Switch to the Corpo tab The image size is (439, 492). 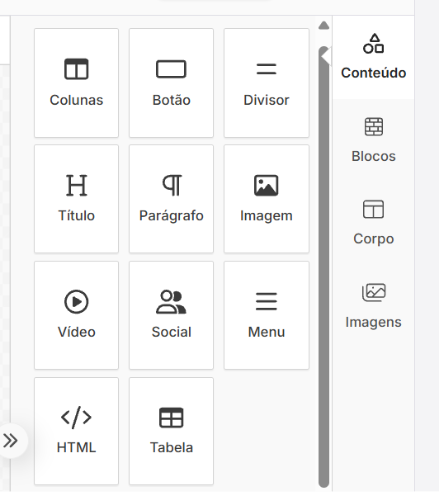click(x=373, y=223)
